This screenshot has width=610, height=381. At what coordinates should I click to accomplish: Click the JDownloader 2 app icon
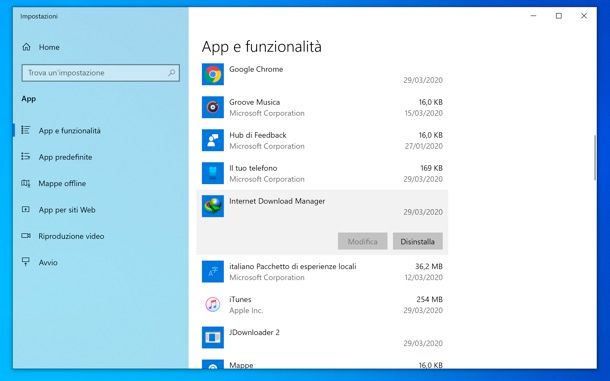pyautogui.click(x=213, y=337)
